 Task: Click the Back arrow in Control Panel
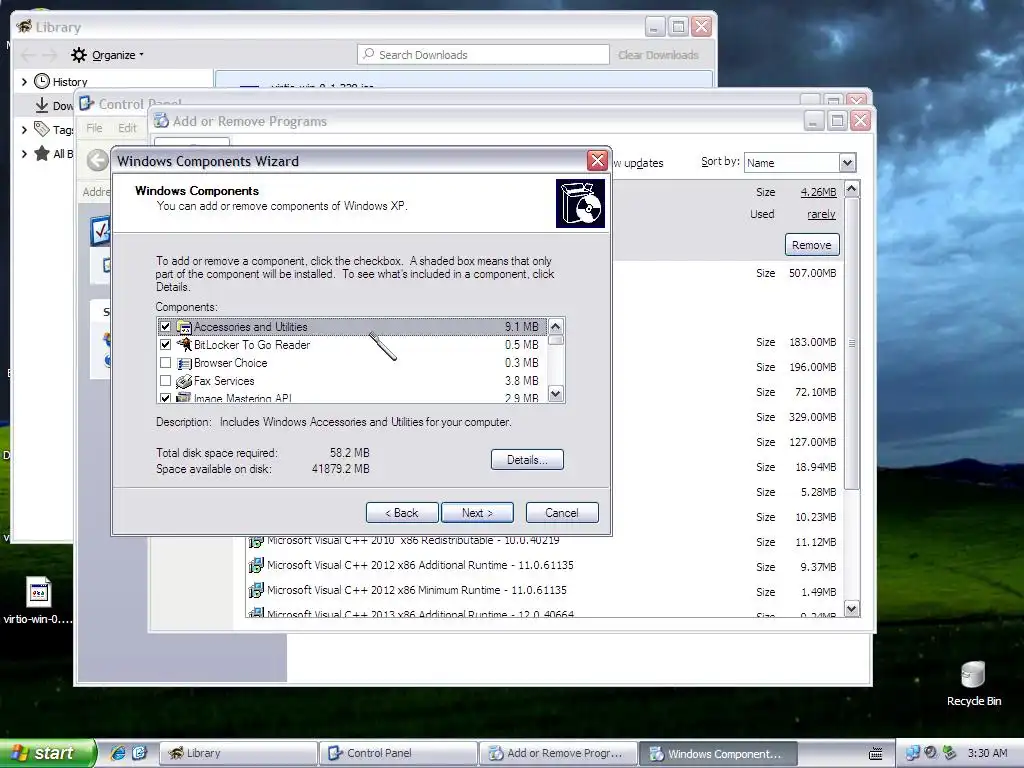97,160
